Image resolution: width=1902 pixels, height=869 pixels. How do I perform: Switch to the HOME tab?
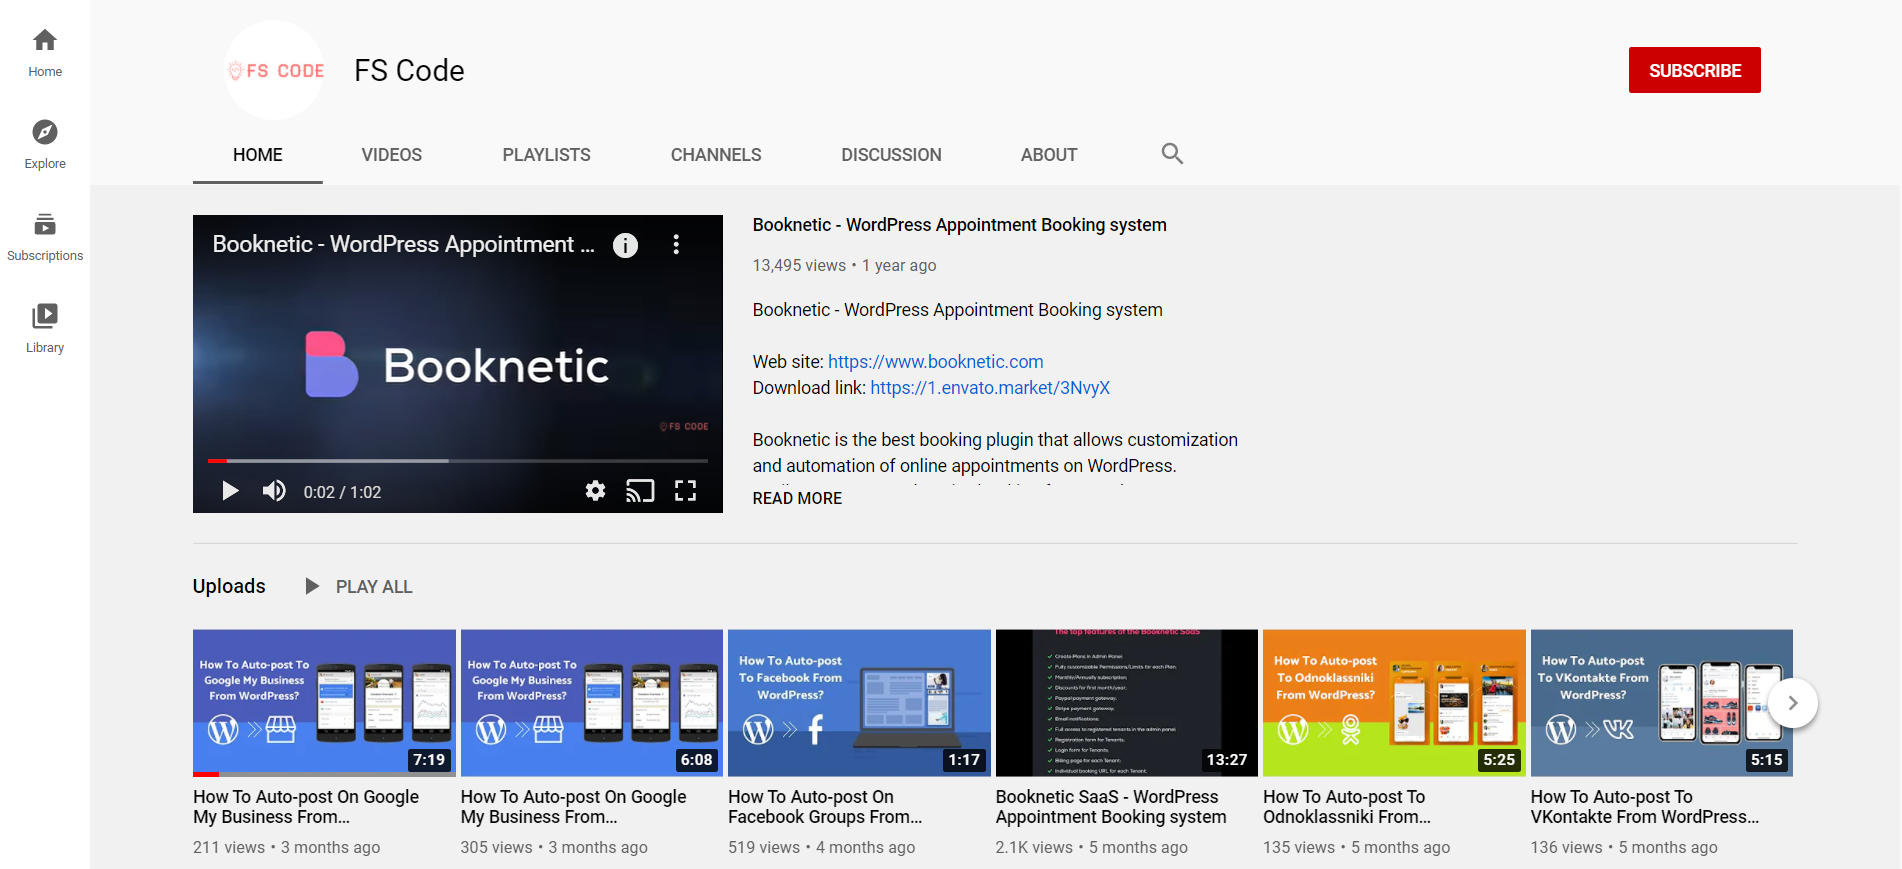click(258, 155)
